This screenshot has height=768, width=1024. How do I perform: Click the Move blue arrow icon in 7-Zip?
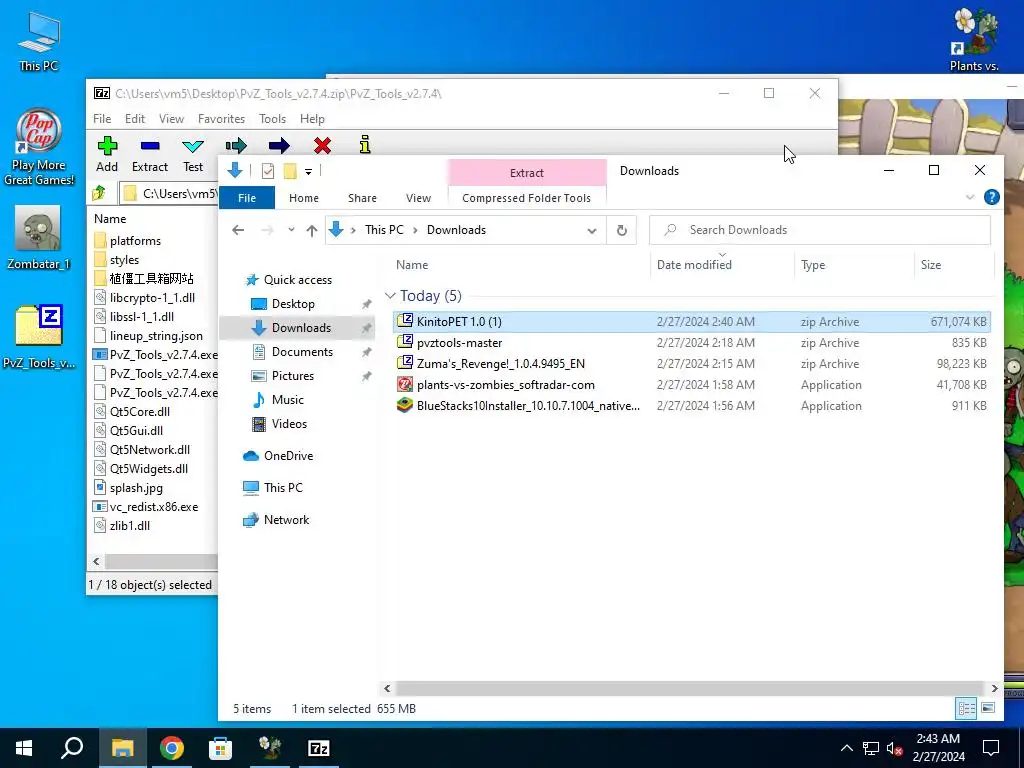pos(279,145)
